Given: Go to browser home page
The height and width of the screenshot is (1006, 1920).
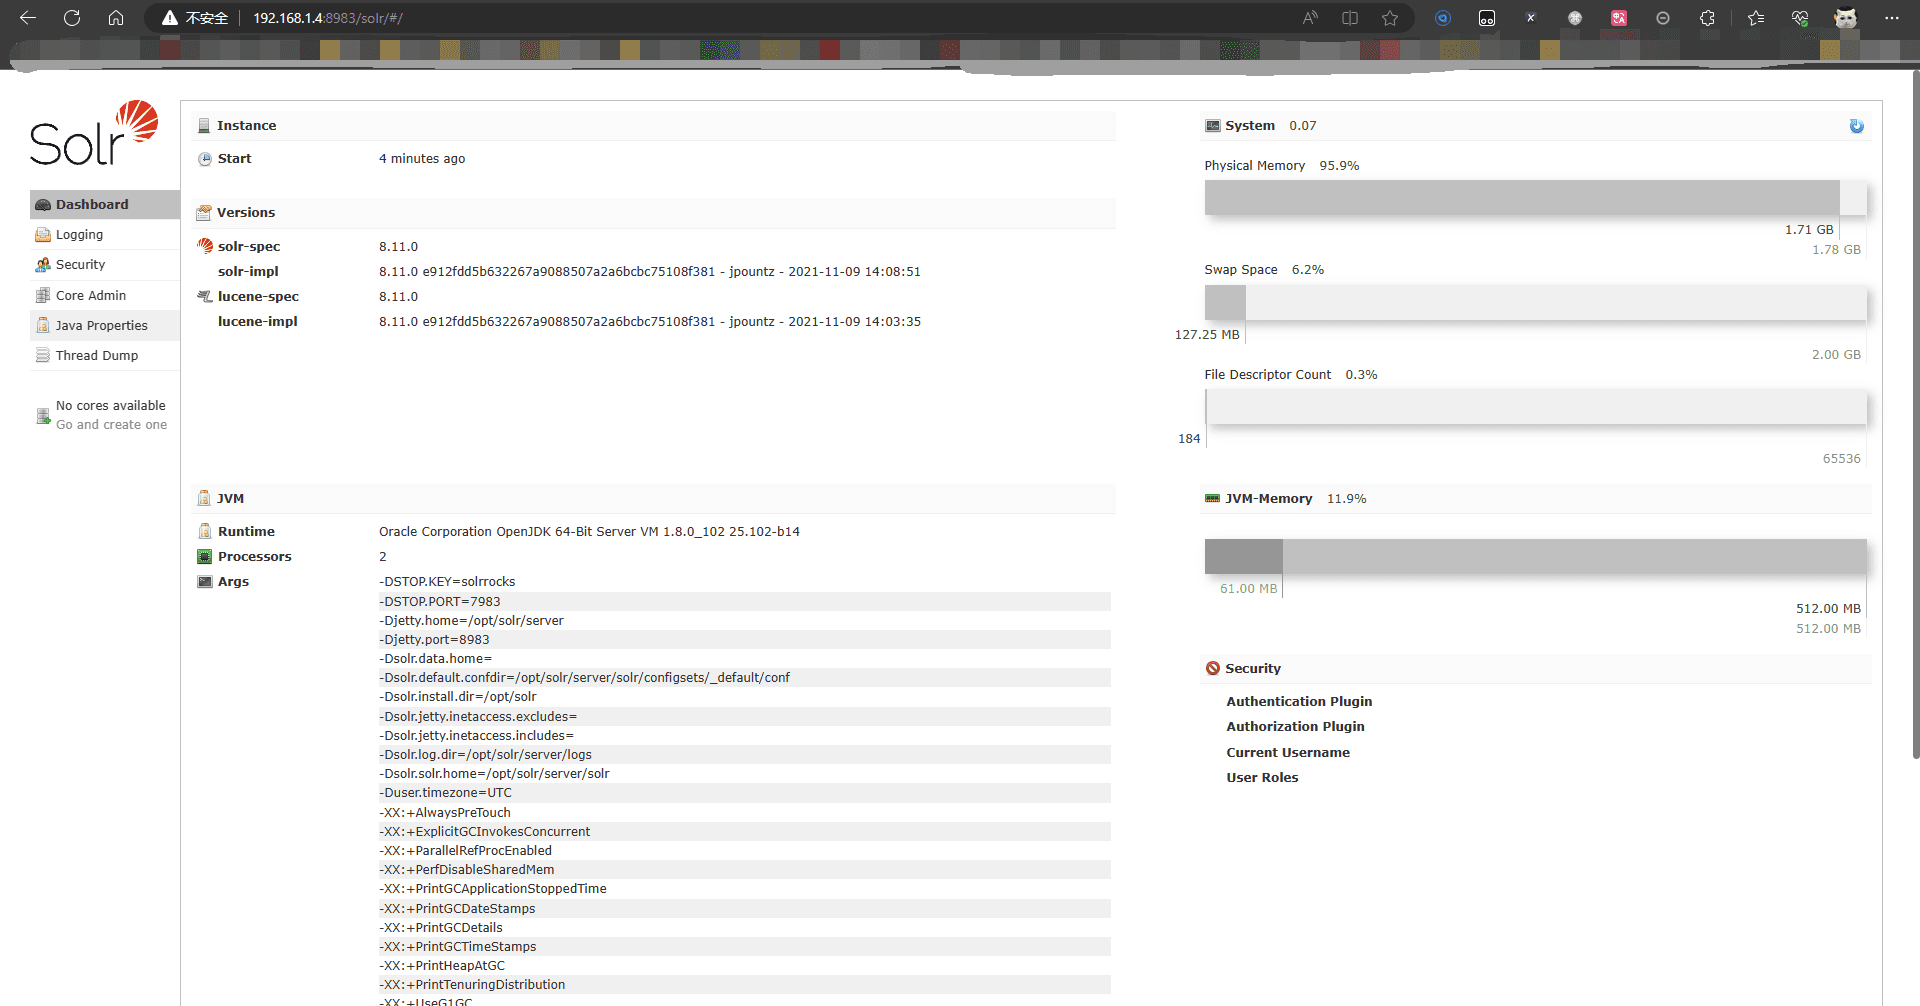Looking at the screenshot, I should point(116,18).
